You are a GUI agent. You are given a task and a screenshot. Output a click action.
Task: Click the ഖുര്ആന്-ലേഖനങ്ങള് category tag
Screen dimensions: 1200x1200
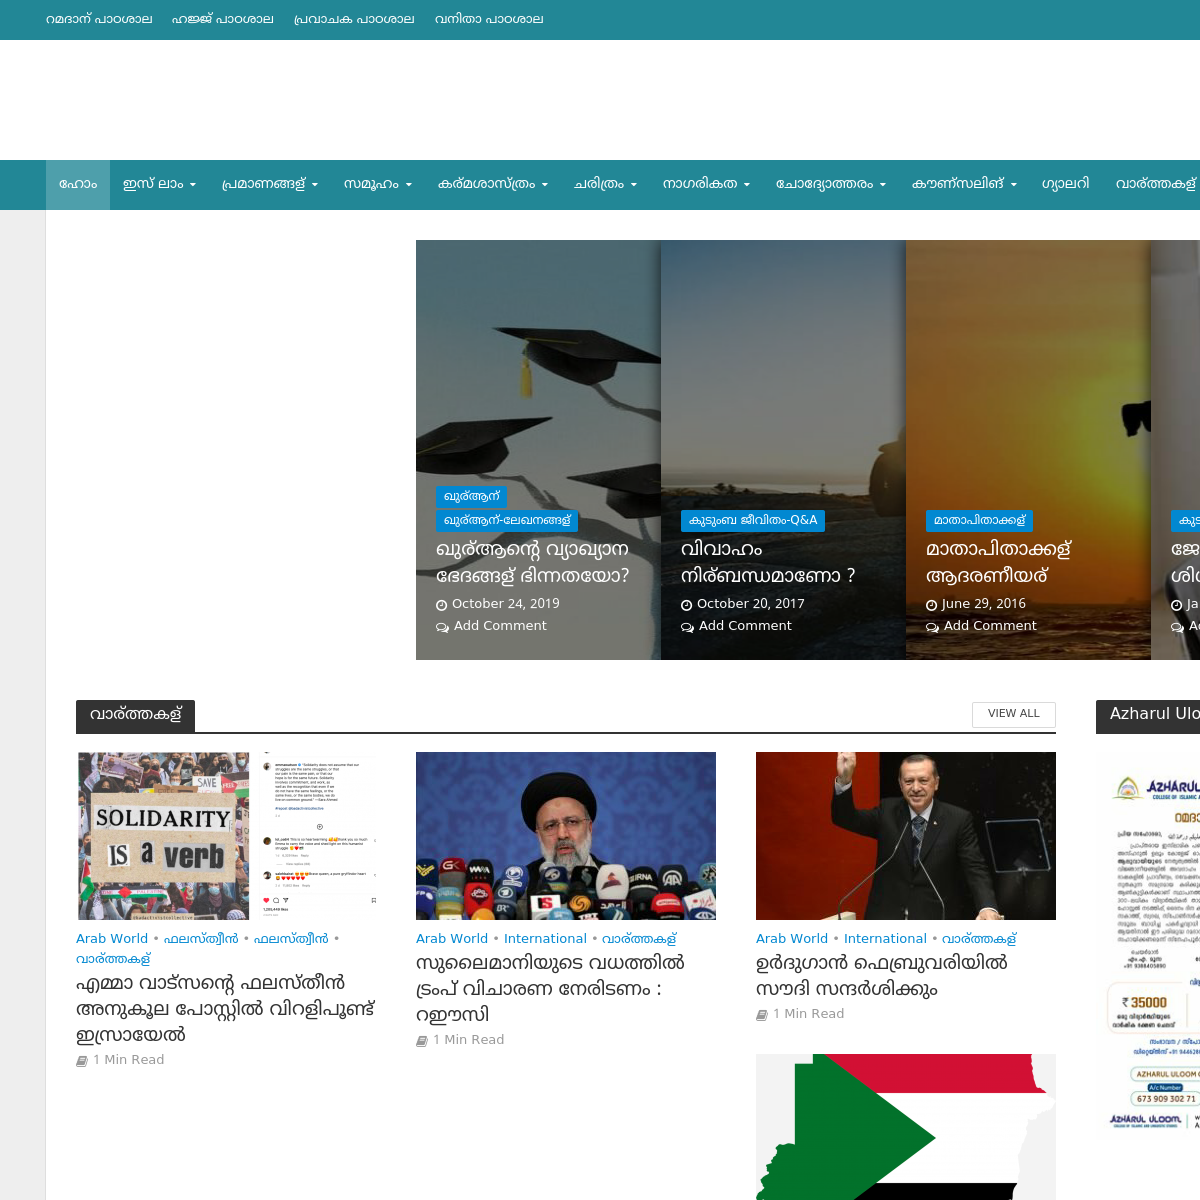507,520
